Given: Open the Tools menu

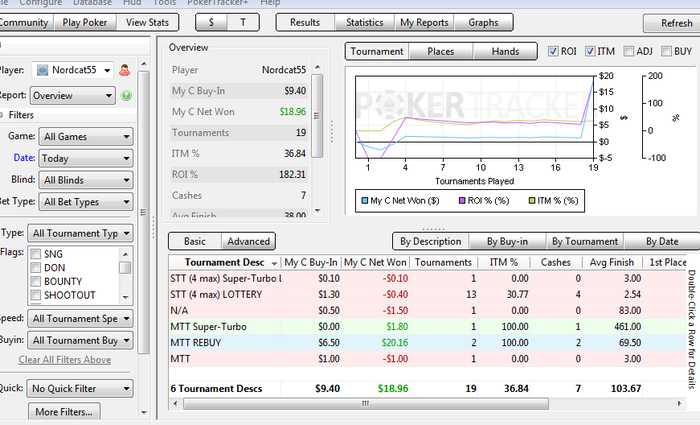Looking at the screenshot, I should pyautogui.click(x=164, y=3).
